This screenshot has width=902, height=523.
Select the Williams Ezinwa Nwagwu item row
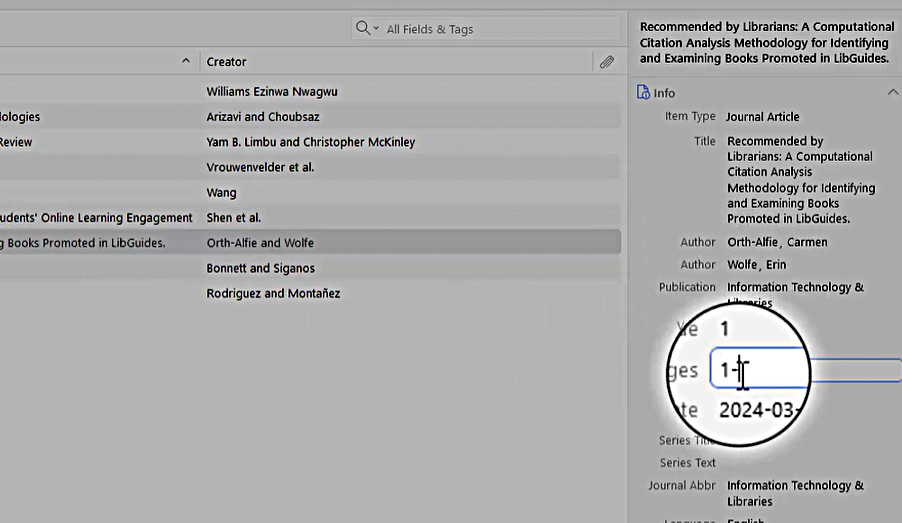(272, 92)
